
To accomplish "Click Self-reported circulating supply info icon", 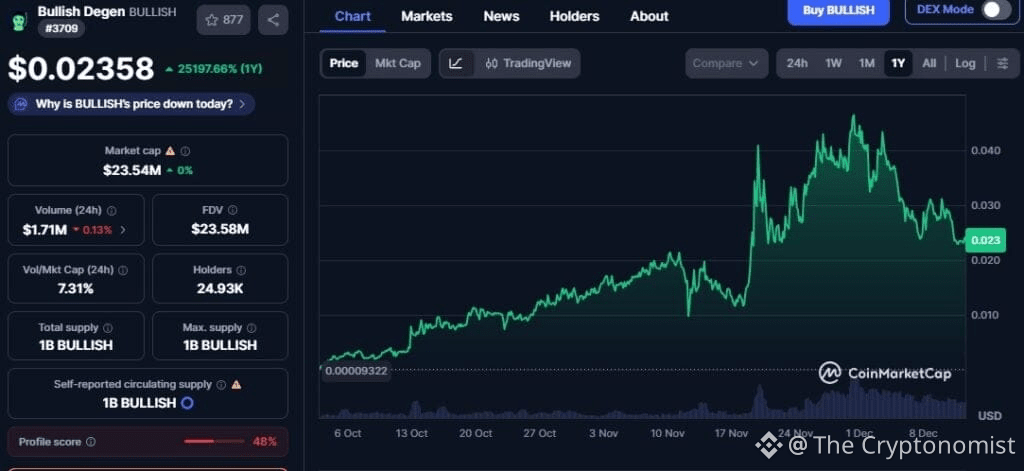I will point(221,385).
